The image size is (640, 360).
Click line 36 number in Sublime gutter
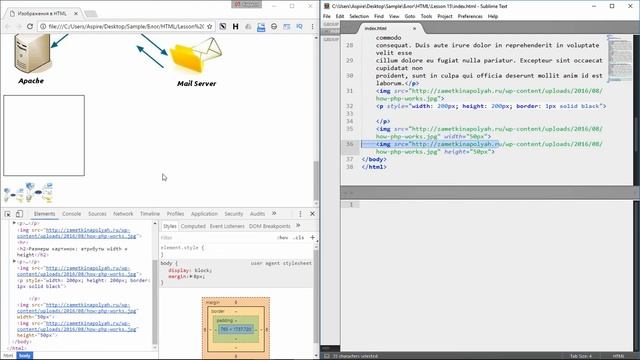pos(349,144)
